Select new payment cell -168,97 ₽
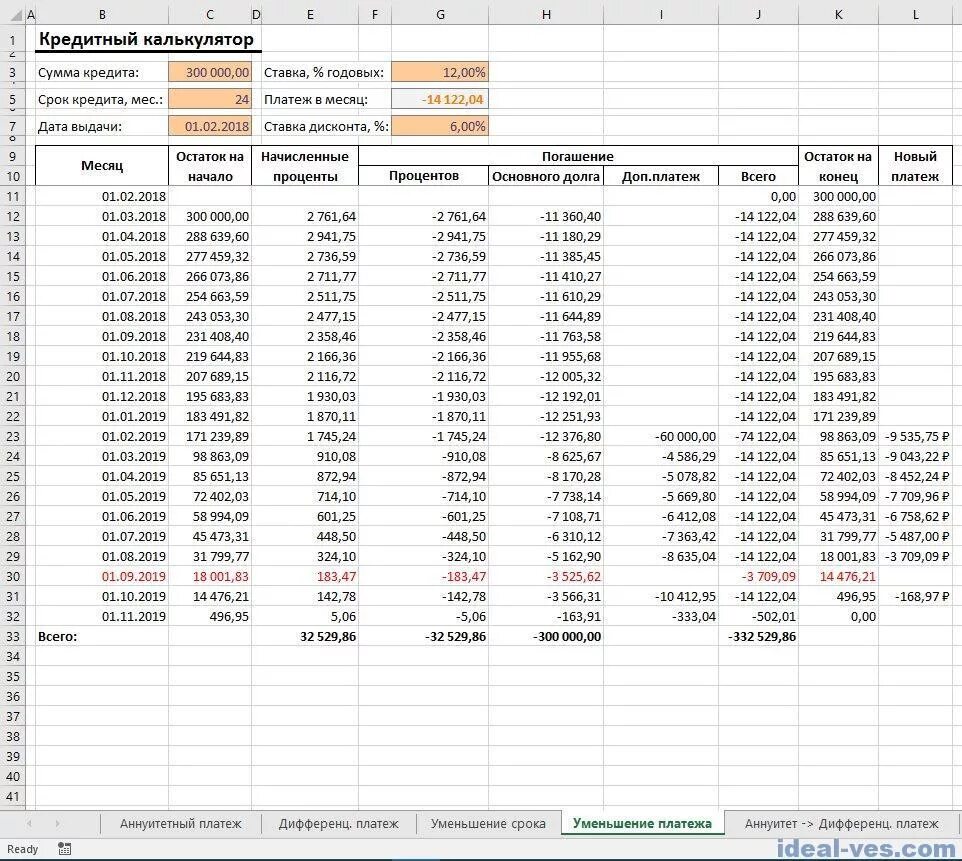This screenshot has height=861, width=962. [x=915, y=597]
